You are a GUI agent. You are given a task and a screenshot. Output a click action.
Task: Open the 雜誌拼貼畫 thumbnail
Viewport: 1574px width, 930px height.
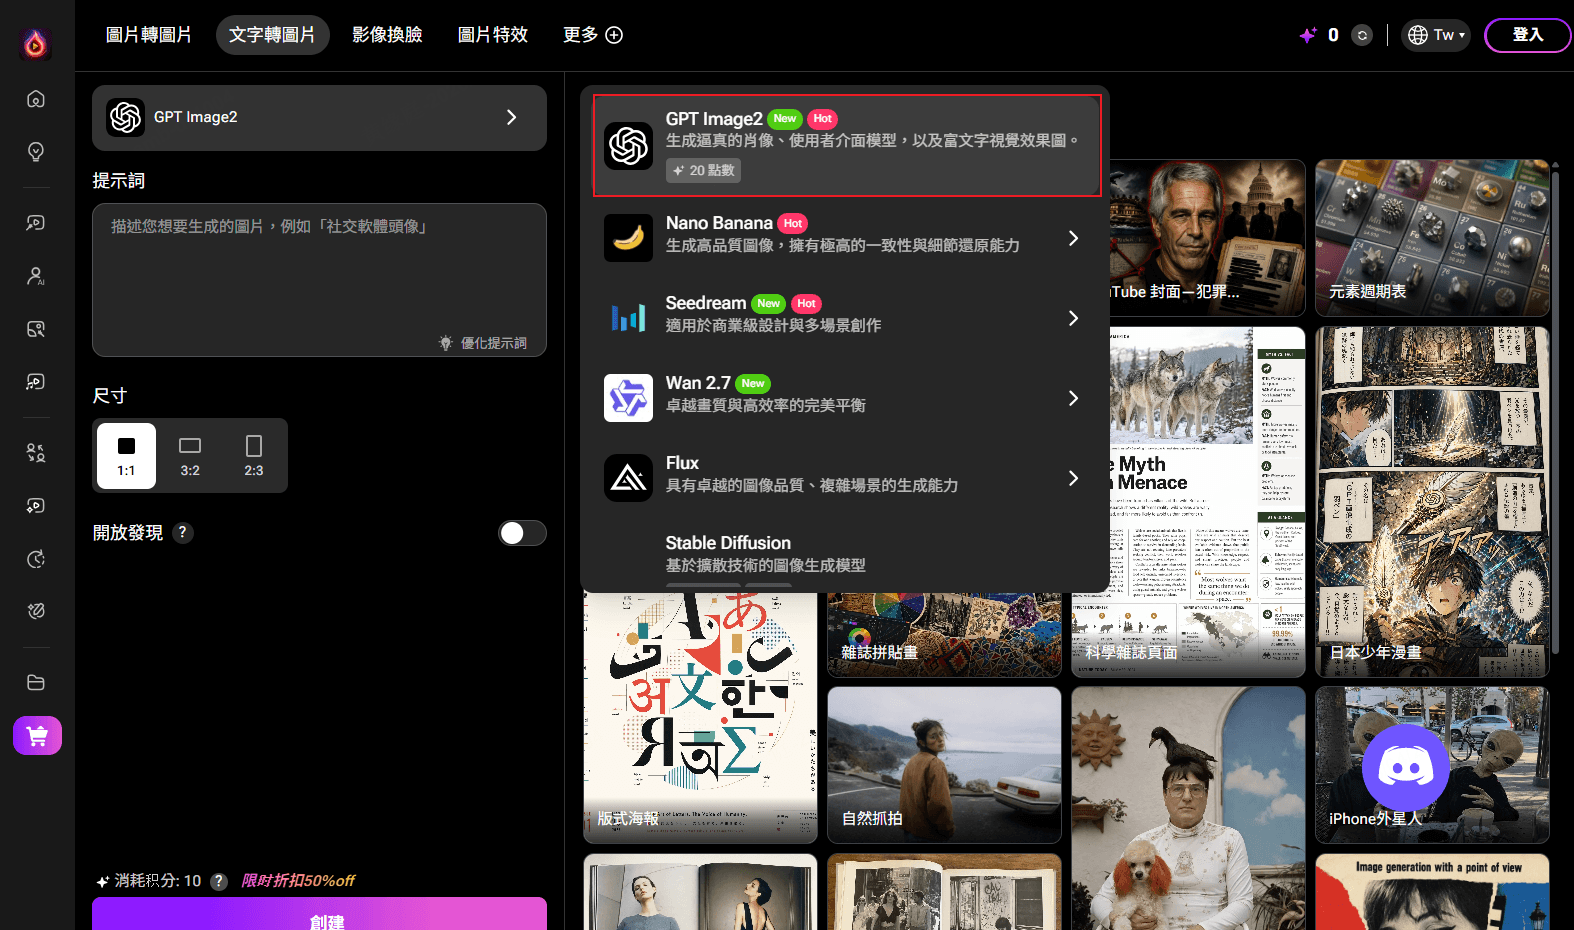click(944, 635)
